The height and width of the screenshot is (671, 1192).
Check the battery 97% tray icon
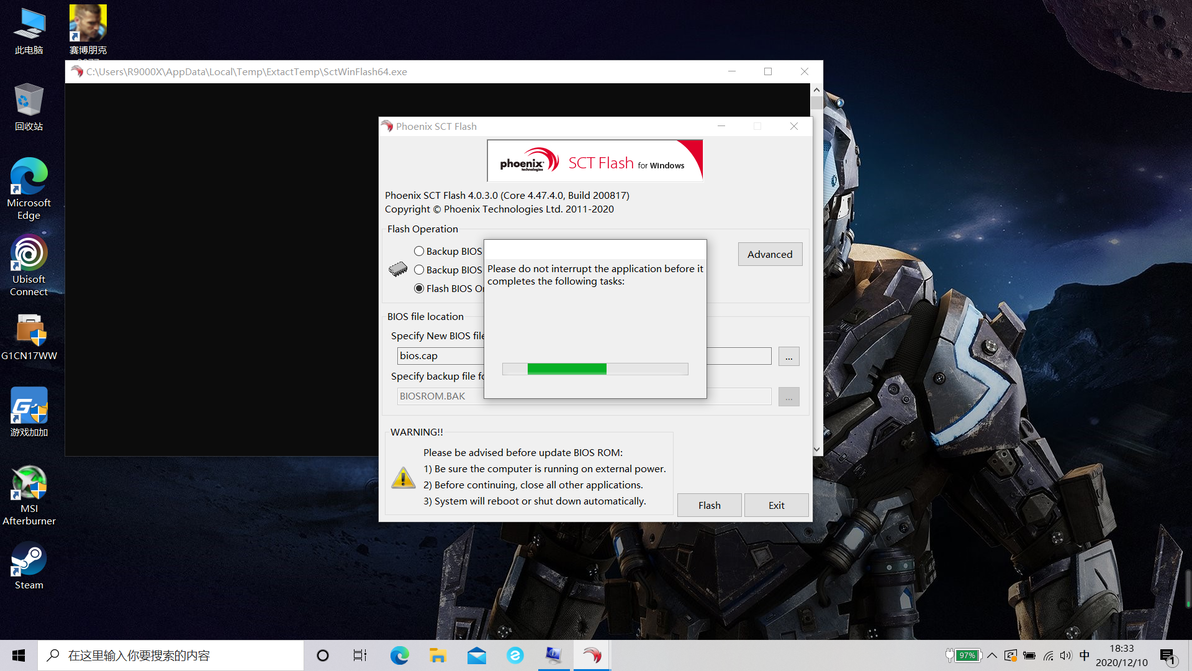pyautogui.click(x=962, y=655)
